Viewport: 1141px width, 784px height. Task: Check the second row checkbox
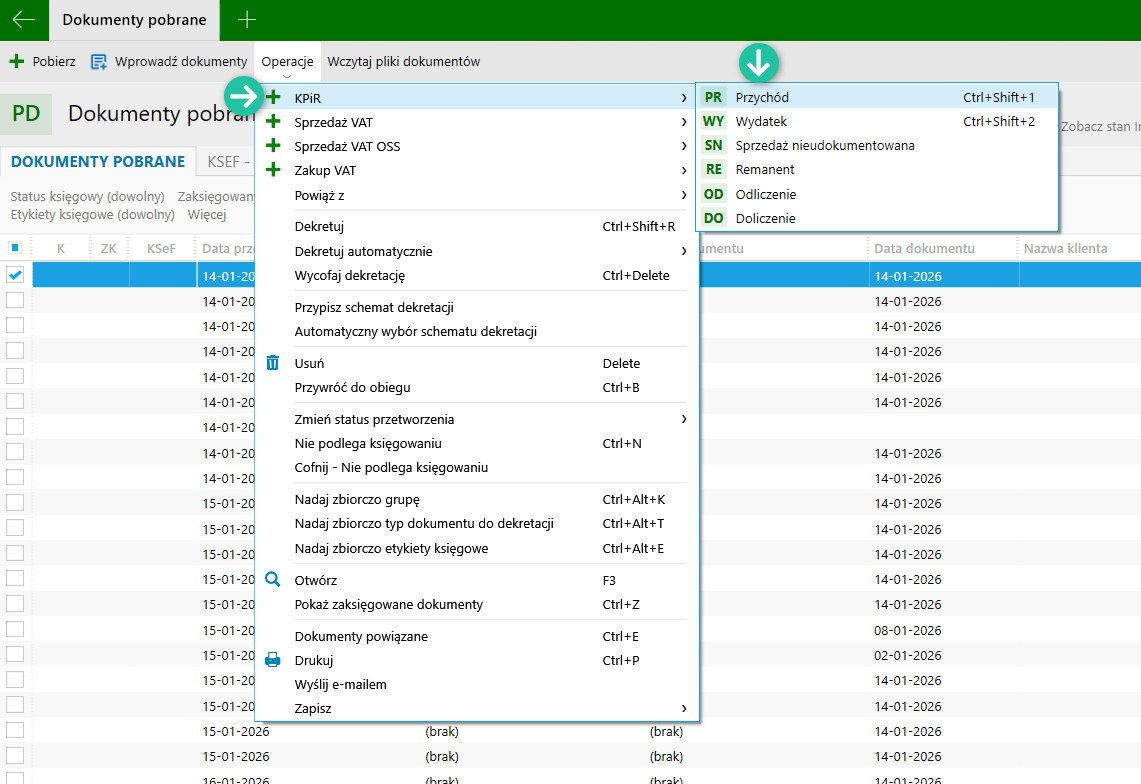click(15, 300)
